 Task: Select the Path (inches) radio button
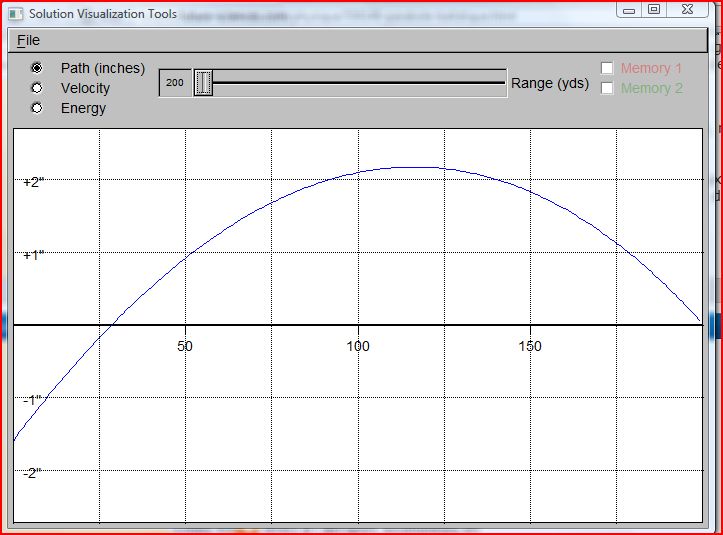coord(36,68)
